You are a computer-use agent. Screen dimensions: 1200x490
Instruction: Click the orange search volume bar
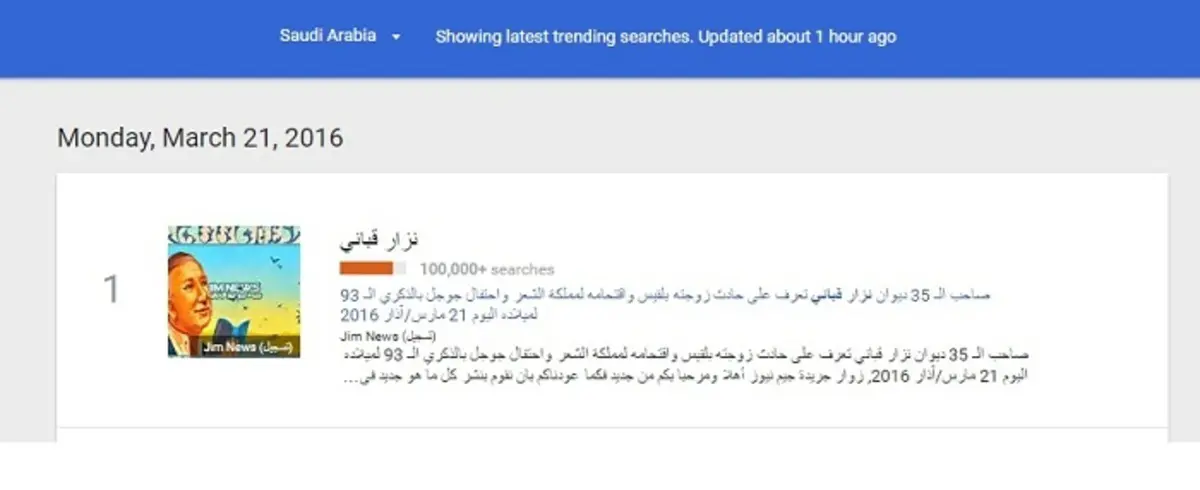coord(373,268)
